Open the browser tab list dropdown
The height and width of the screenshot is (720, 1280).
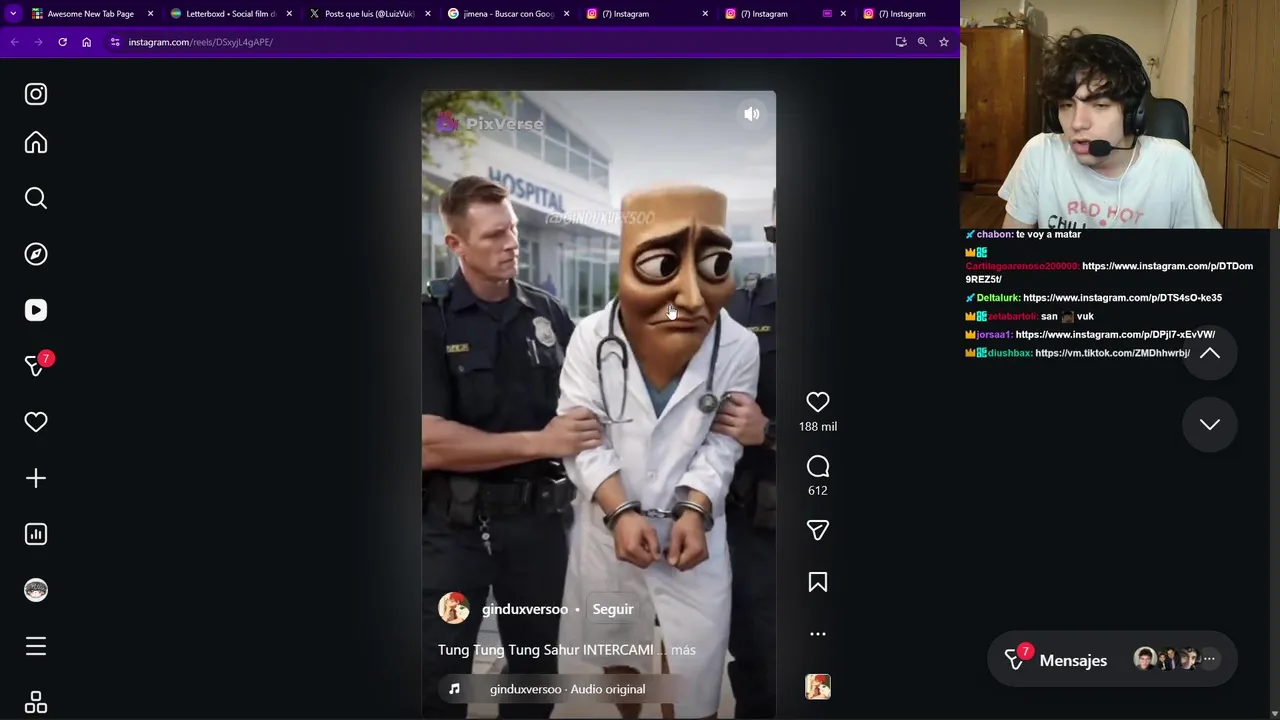[13, 14]
